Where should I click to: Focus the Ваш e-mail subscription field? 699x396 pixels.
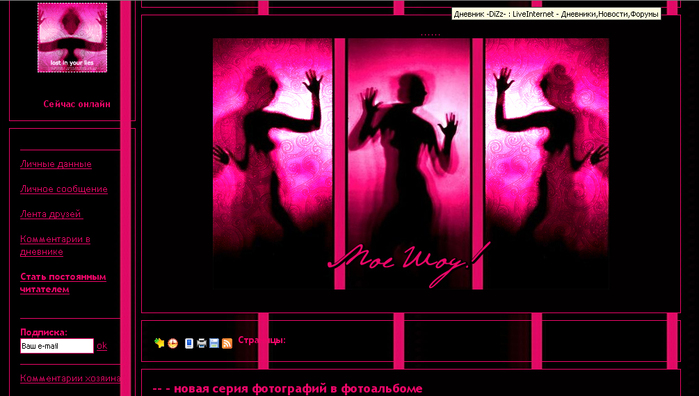coord(57,346)
